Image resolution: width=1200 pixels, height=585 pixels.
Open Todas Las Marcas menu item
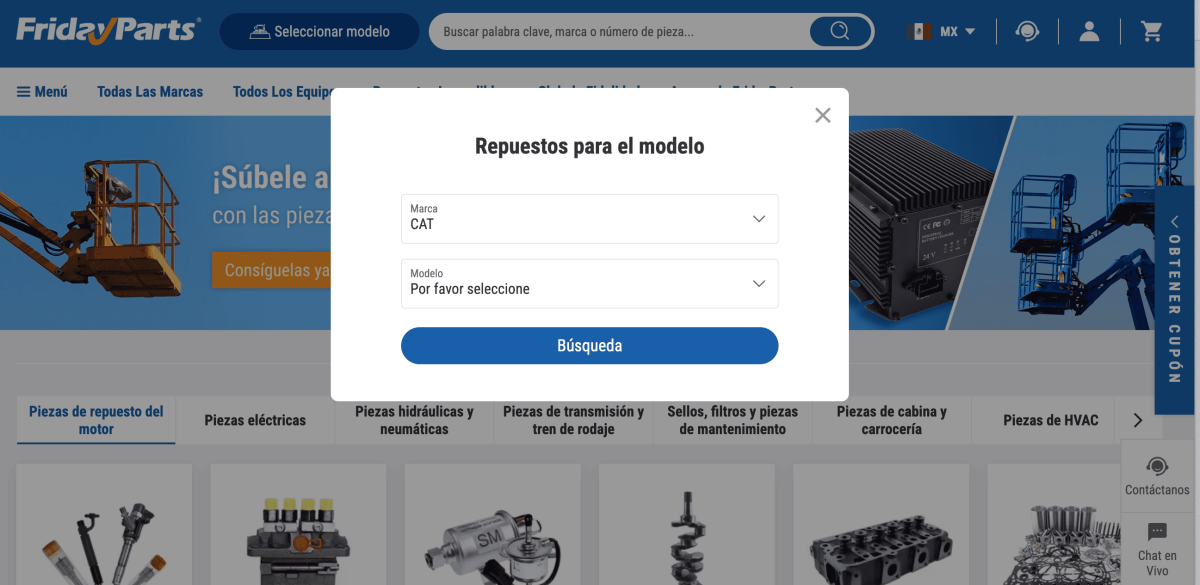150,91
